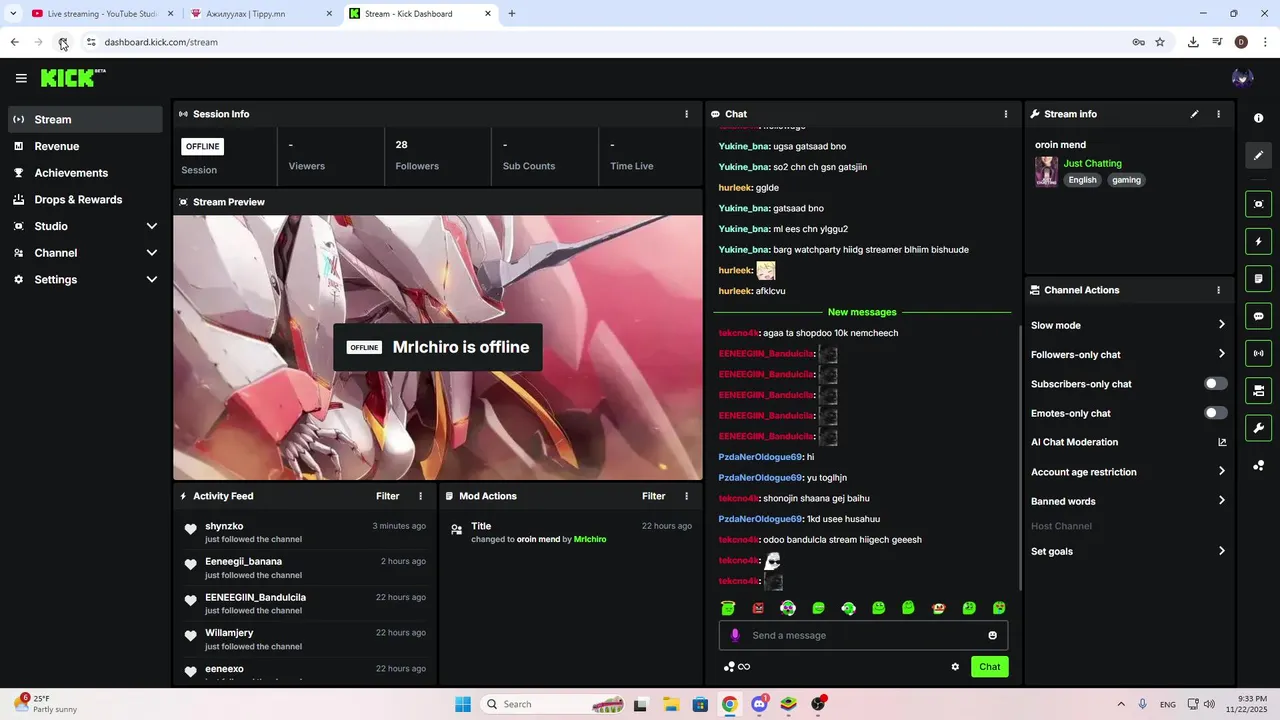
Task: Open Slow mode options chevron
Action: coord(1221,325)
